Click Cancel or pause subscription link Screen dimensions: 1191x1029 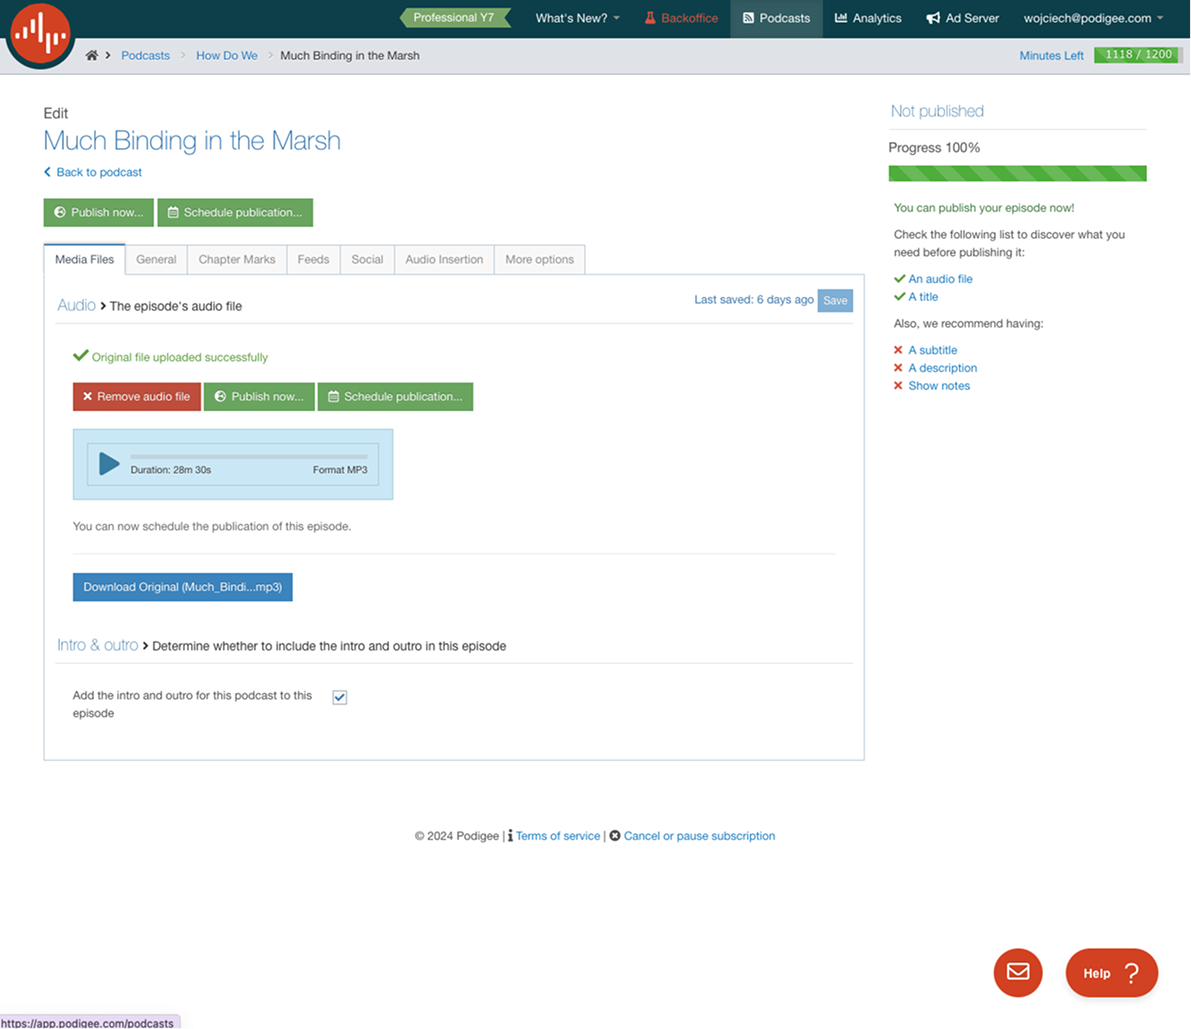(700, 835)
